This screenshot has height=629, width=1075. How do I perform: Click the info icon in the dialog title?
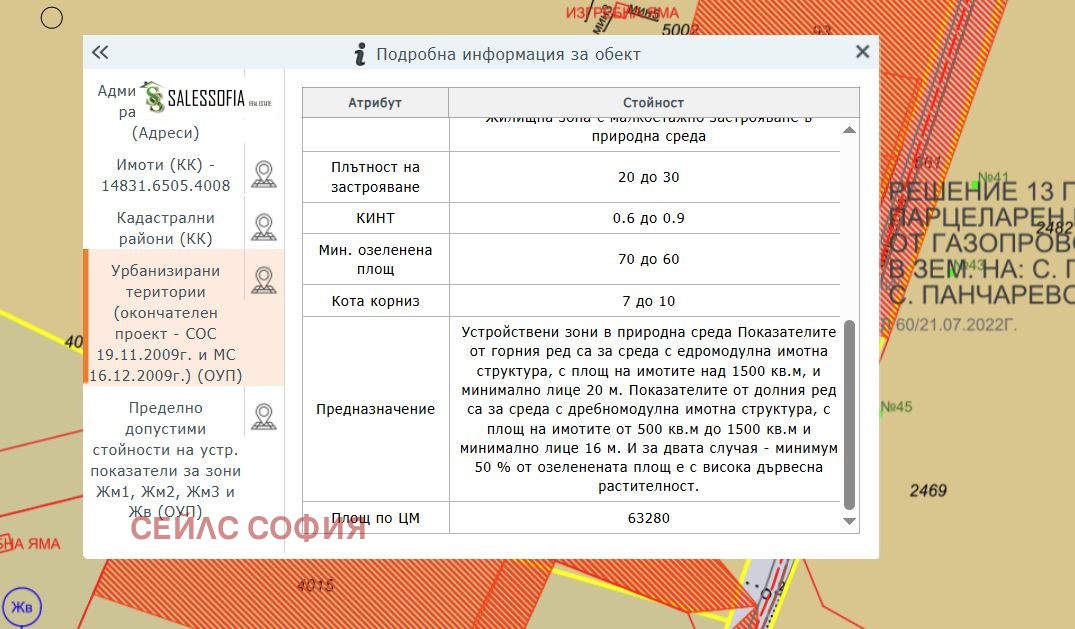(360, 54)
